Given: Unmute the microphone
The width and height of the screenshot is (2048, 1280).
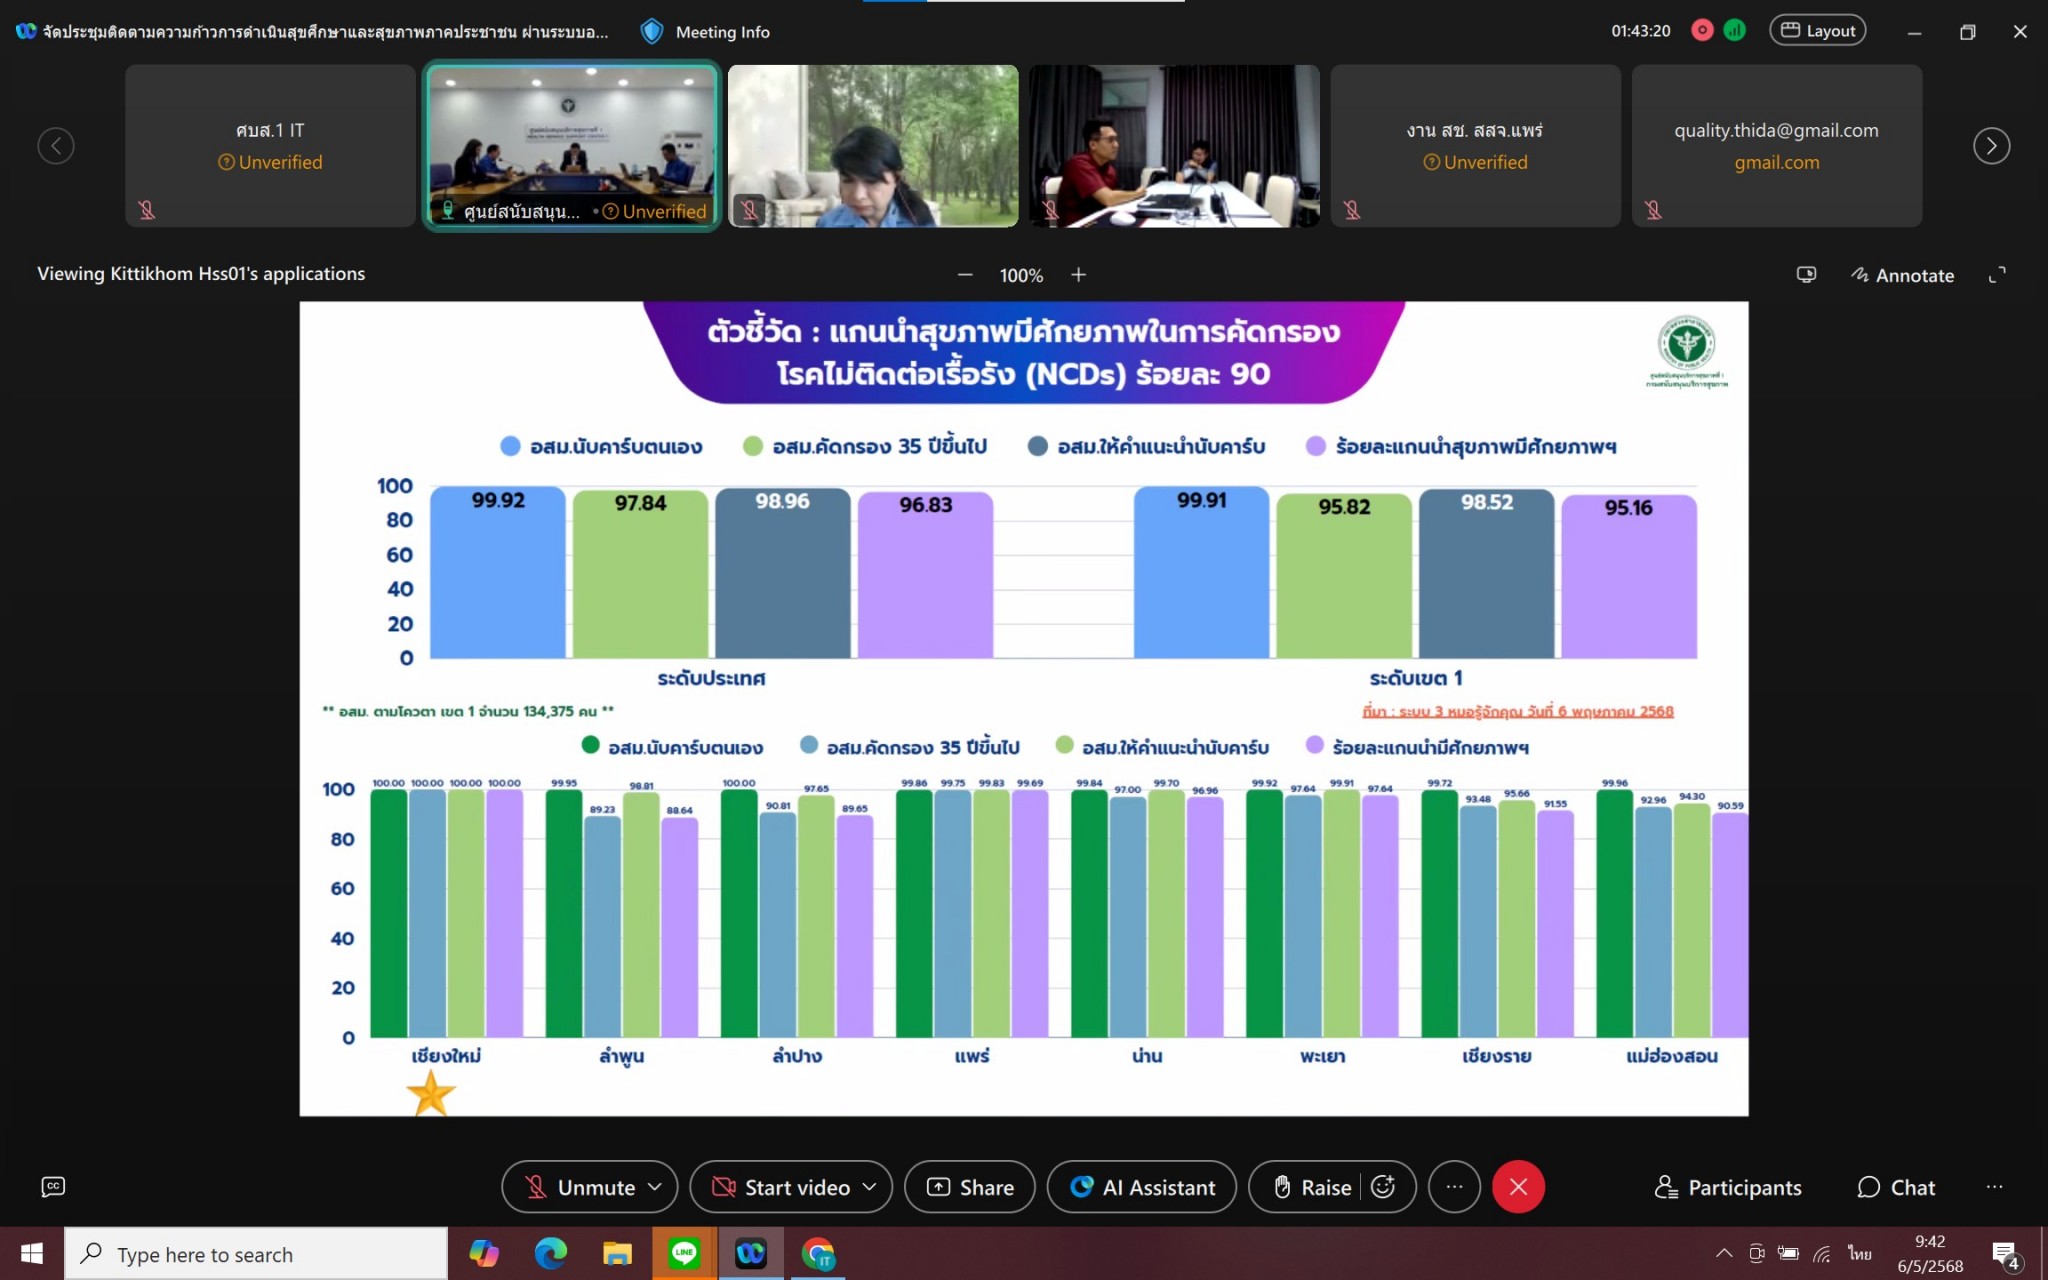Looking at the screenshot, I should tap(579, 1187).
